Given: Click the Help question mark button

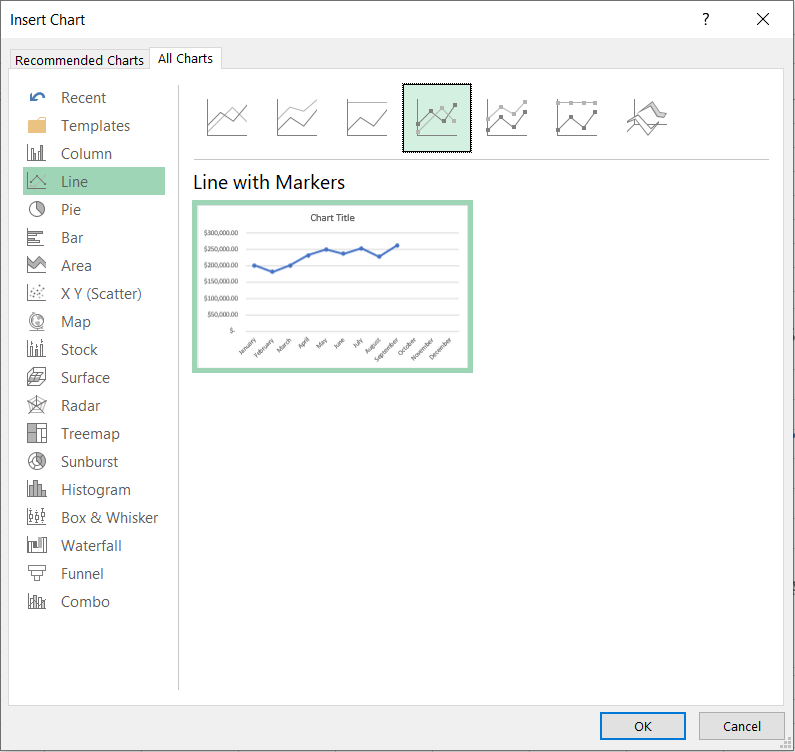Looking at the screenshot, I should [706, 19].
